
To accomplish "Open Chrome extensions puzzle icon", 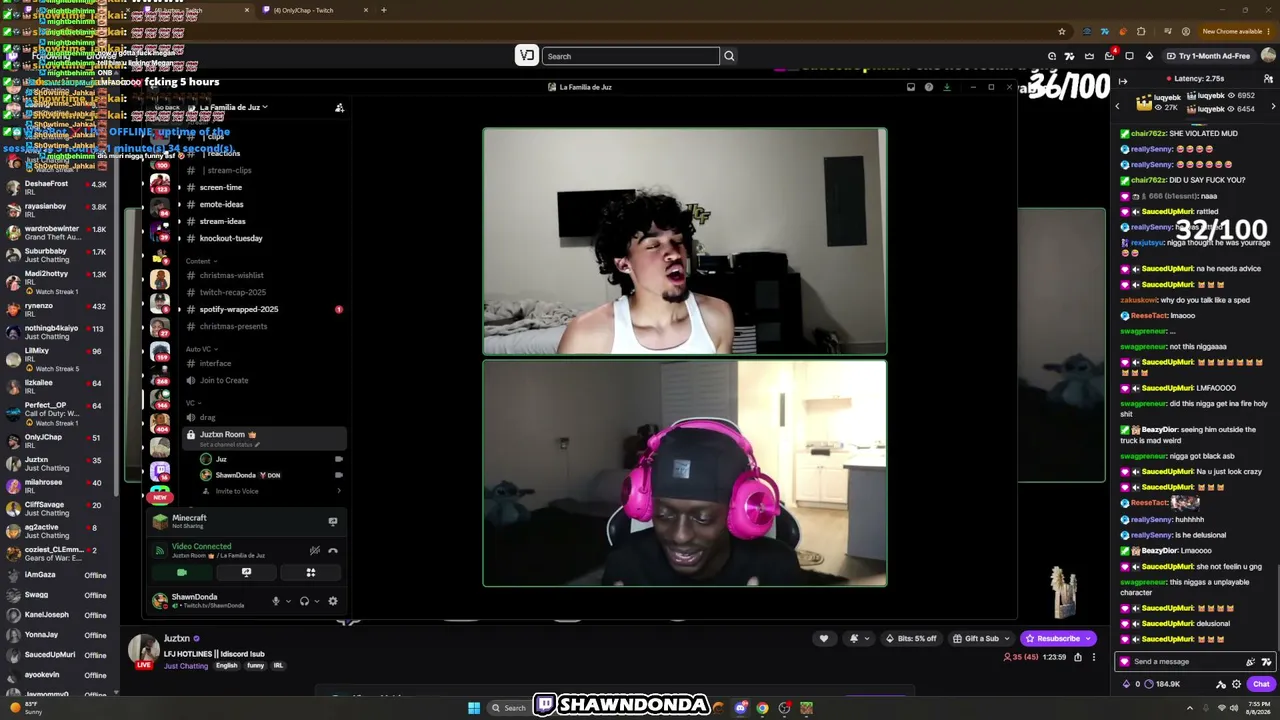I will pos(1141,31).
